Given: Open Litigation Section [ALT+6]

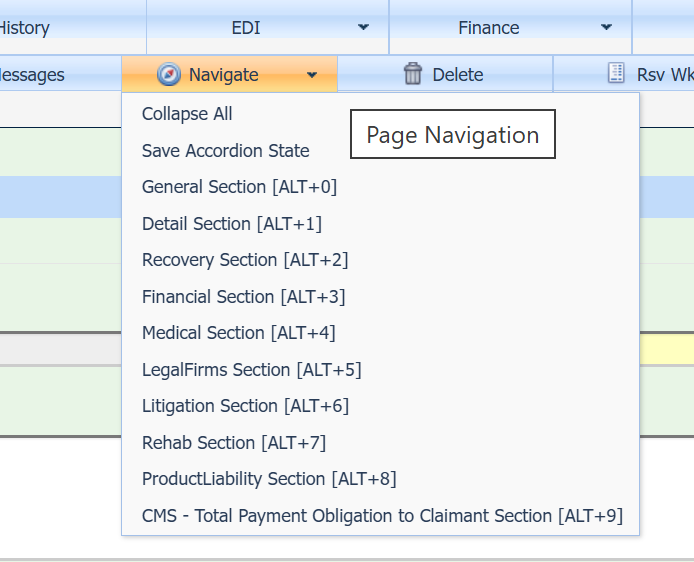Looking at the screenshot, I should pyautogui.click(x=245, y=406).
